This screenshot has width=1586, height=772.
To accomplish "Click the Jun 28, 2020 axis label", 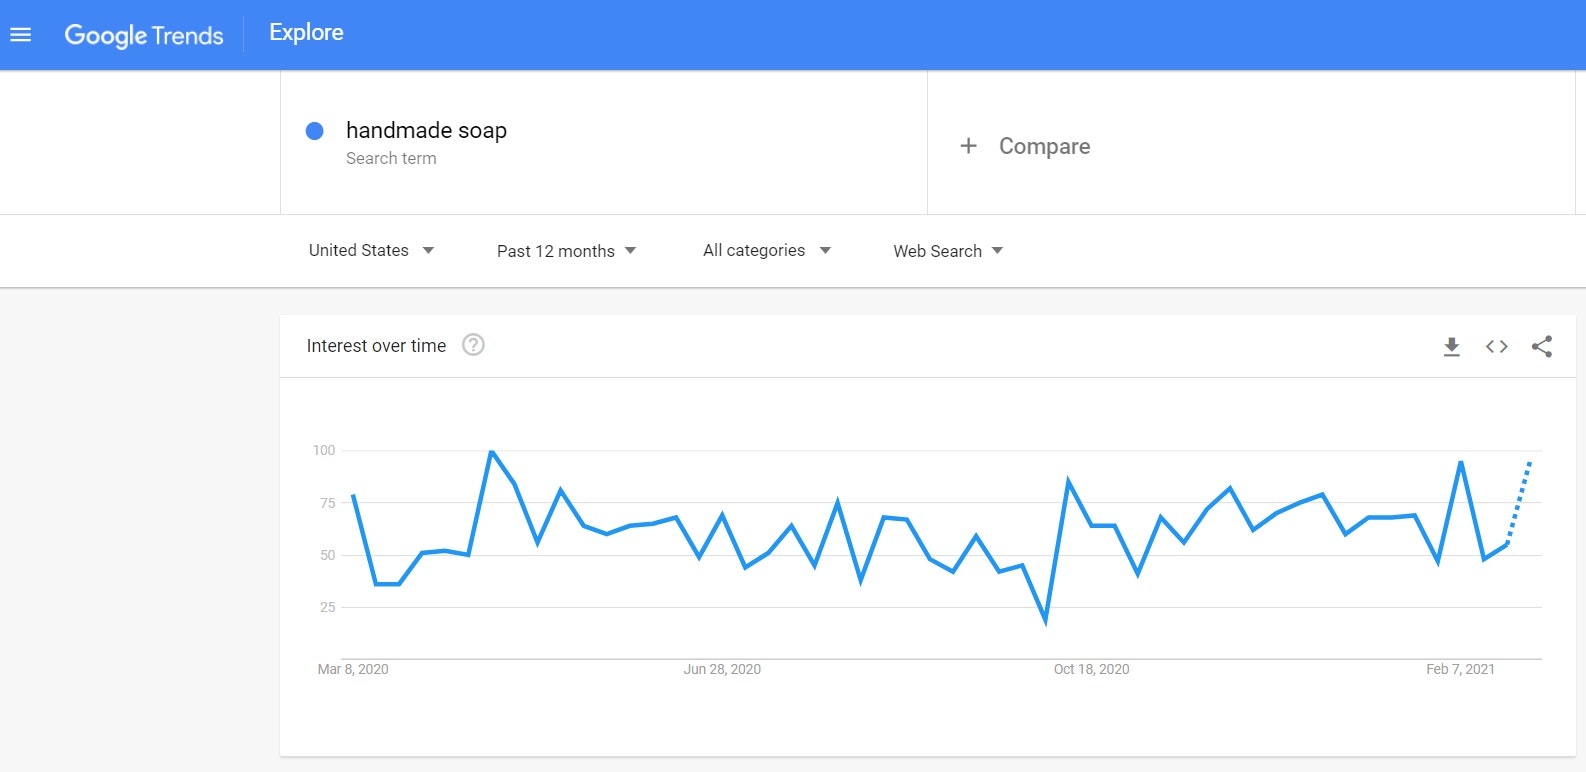I will pos(722,669).
